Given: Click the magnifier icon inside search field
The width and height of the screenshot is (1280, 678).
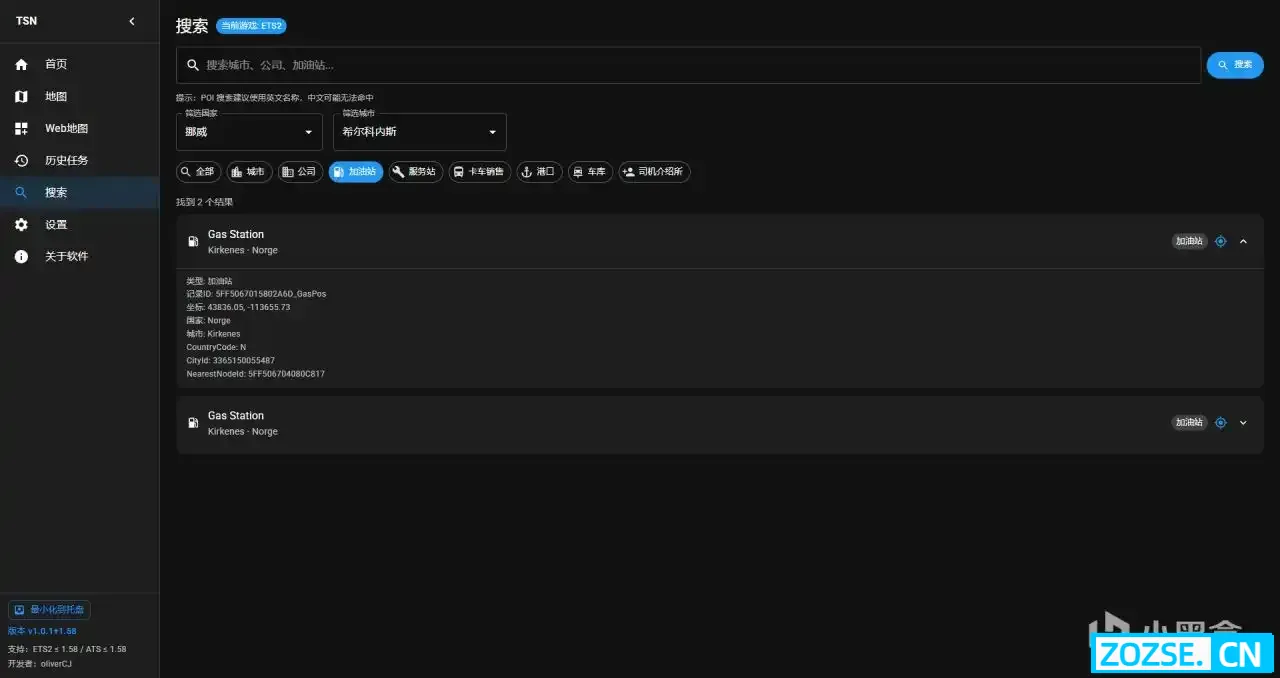Looking at the screenshot, I should [193, 65].
